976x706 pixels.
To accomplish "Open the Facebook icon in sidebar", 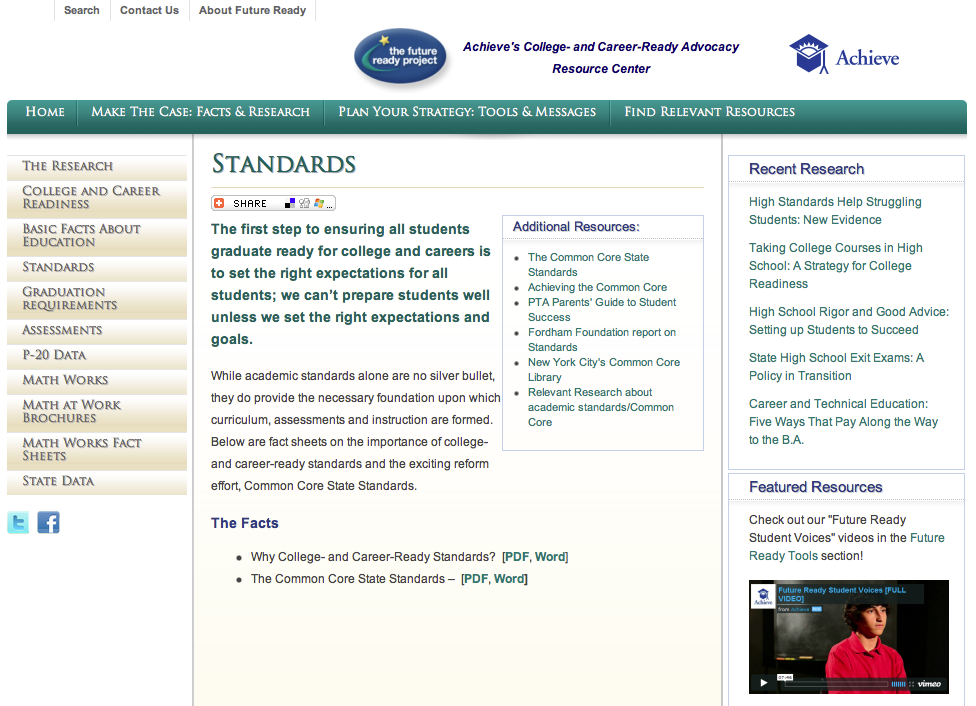I will coord(48,522).
